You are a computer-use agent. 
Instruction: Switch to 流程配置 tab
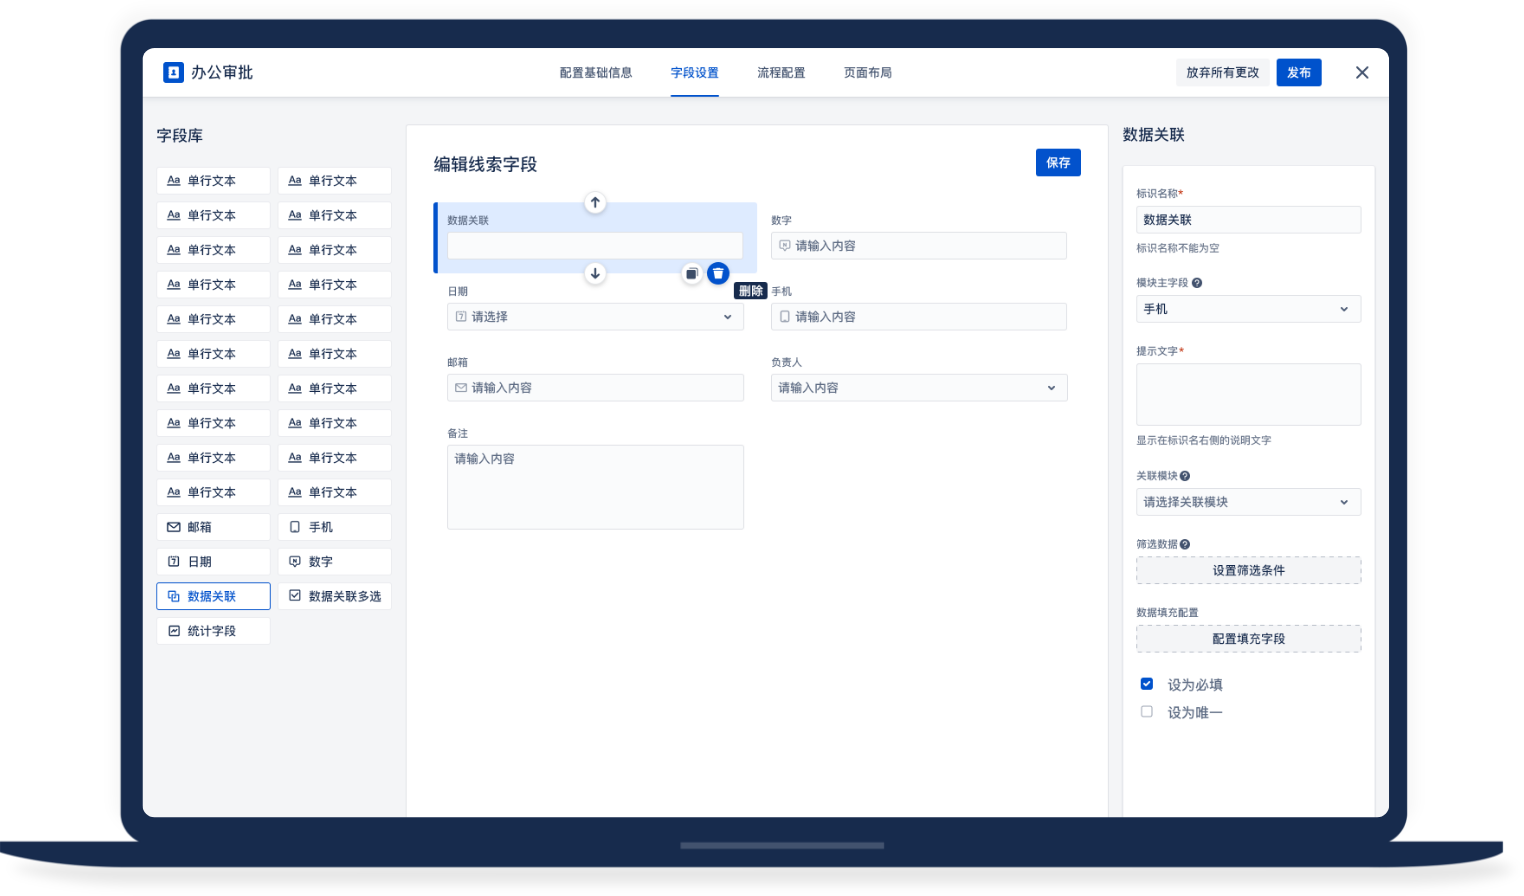click(x=781, y=73)
